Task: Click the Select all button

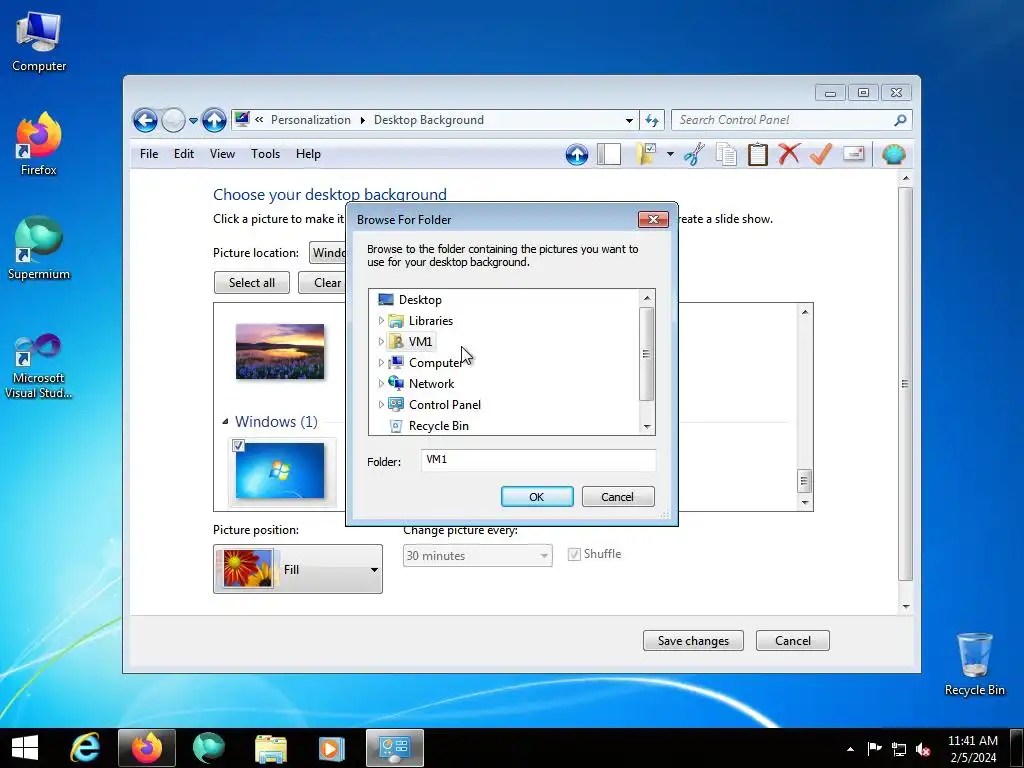Action: point(251,283)
